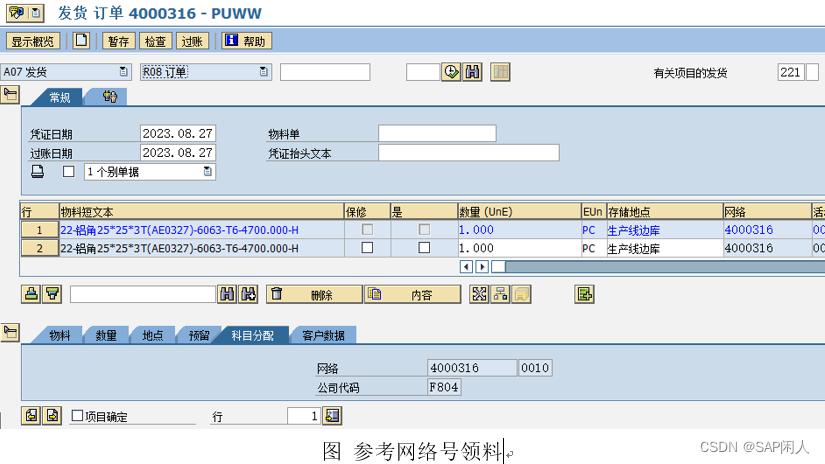Toggle 是 checkbox in row 1
Viewport: 825px width, 464px height.
pyautogui.click(x=424, y=229)
